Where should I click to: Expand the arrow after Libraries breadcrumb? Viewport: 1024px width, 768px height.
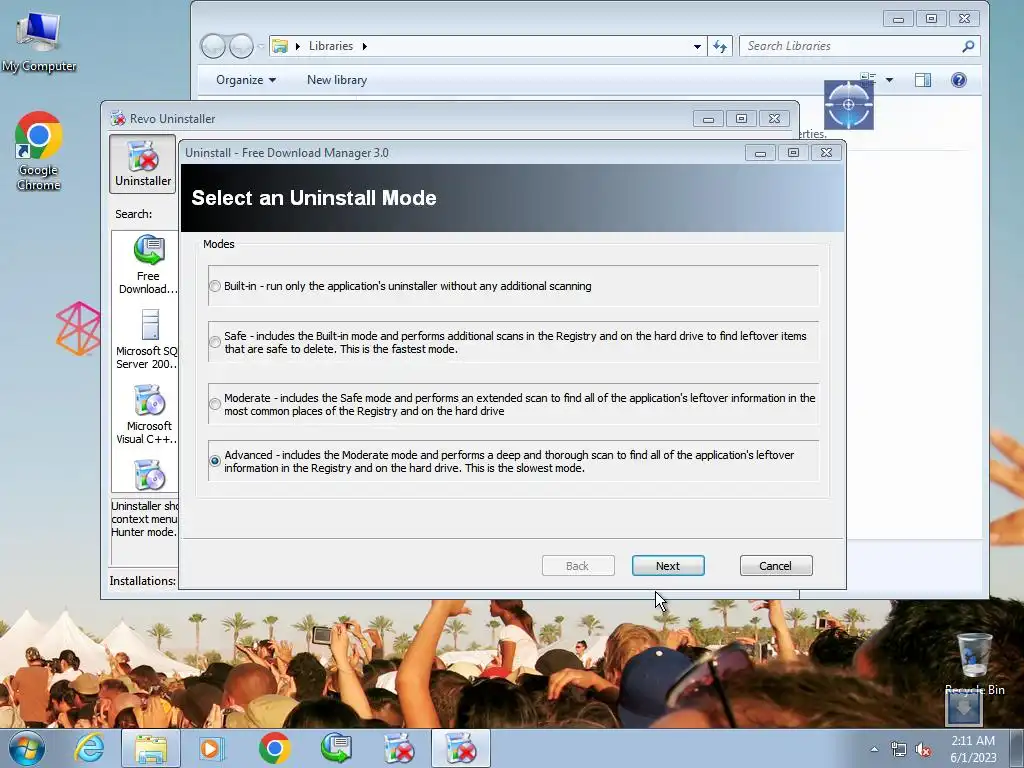pos(364,46)
